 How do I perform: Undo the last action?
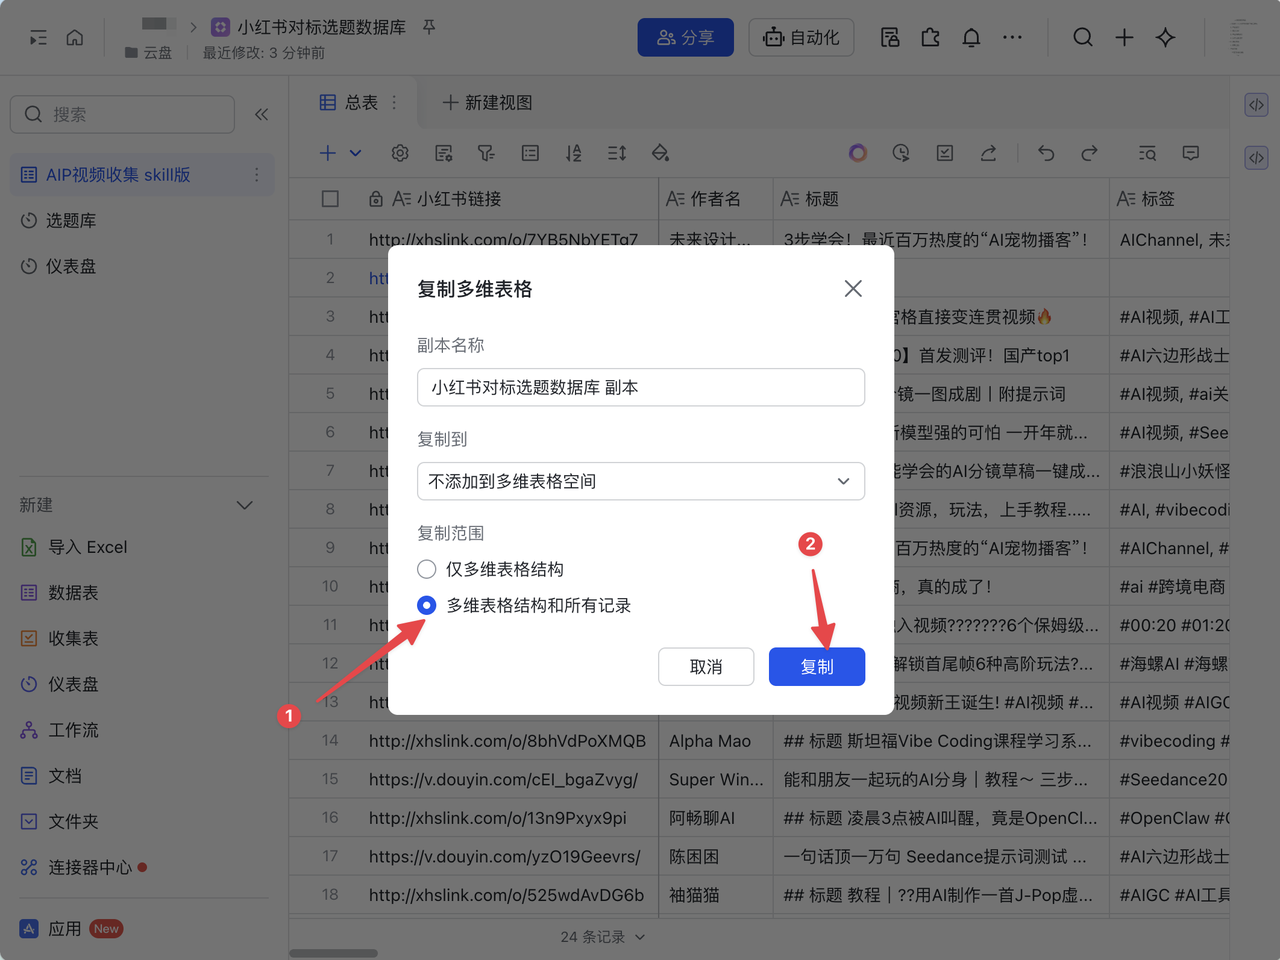coord(1046,153)
